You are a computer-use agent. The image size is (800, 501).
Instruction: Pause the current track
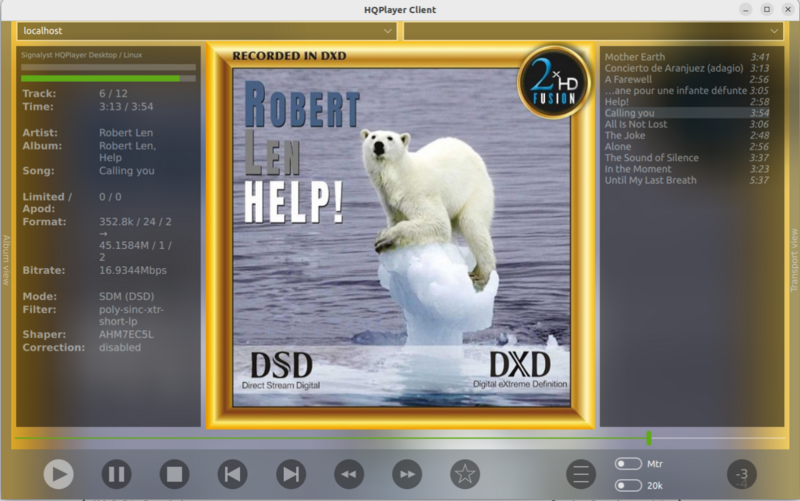[x=116, y=474]
